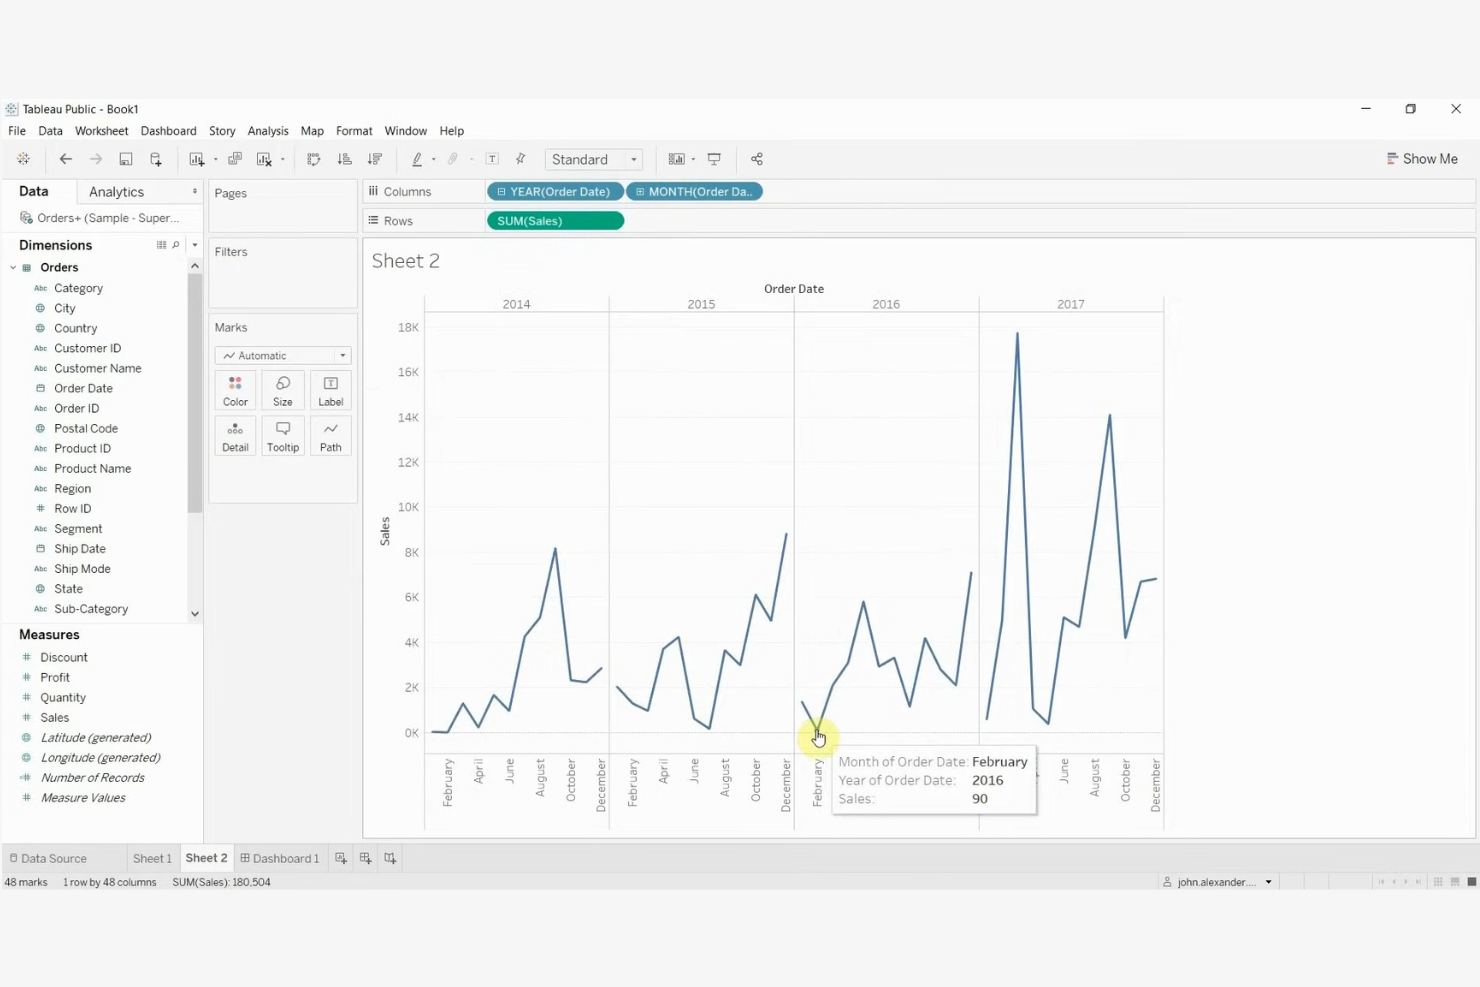Click the Show Me button
This screenshot has width=1480, height=987.
tap(1422, 158)
